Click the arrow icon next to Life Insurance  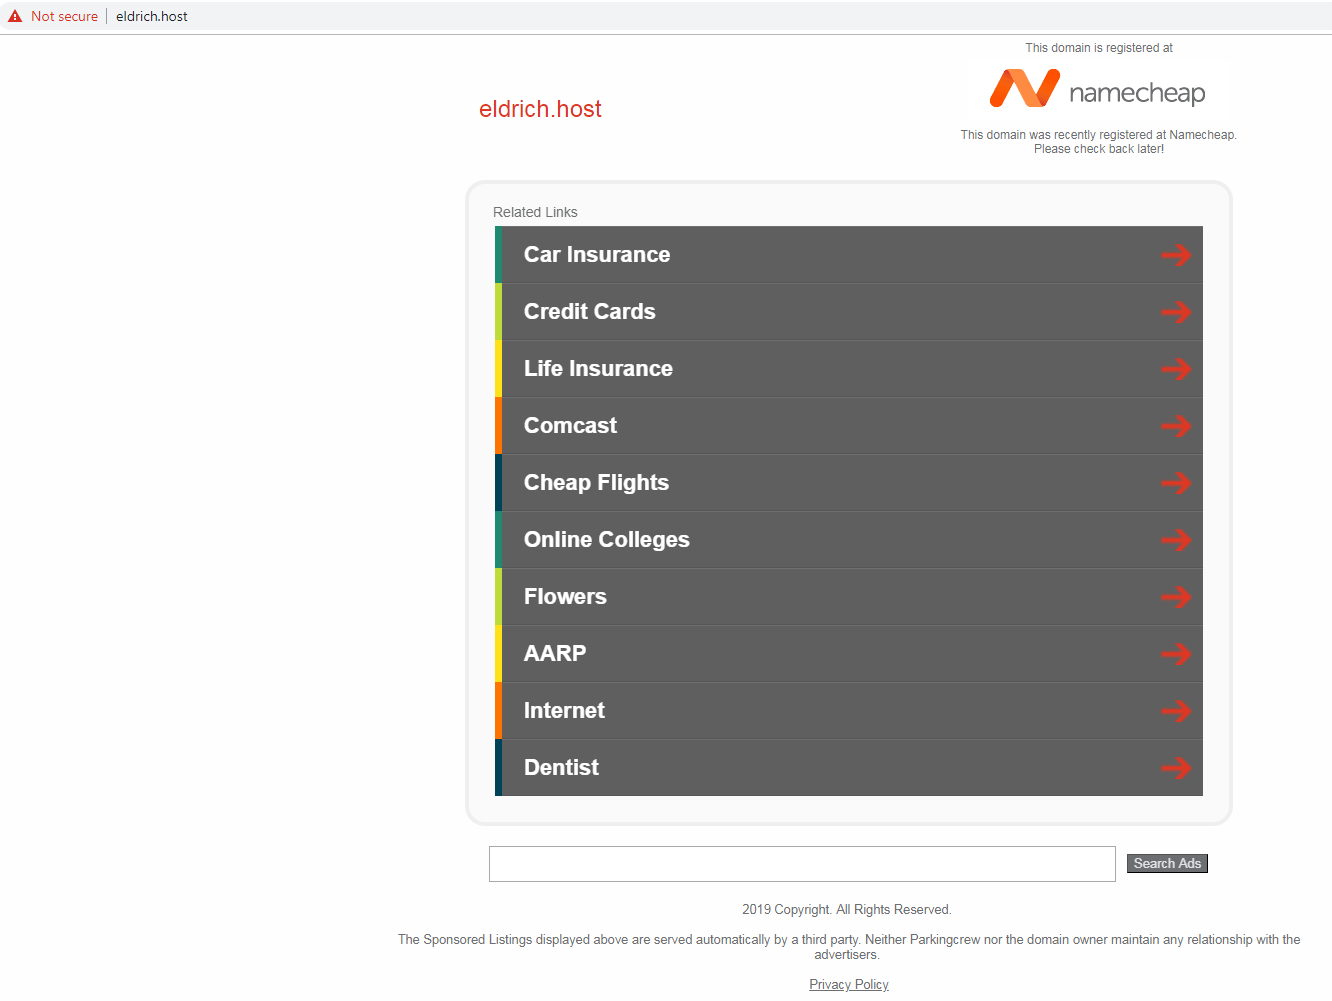(x=1176, y=369)
